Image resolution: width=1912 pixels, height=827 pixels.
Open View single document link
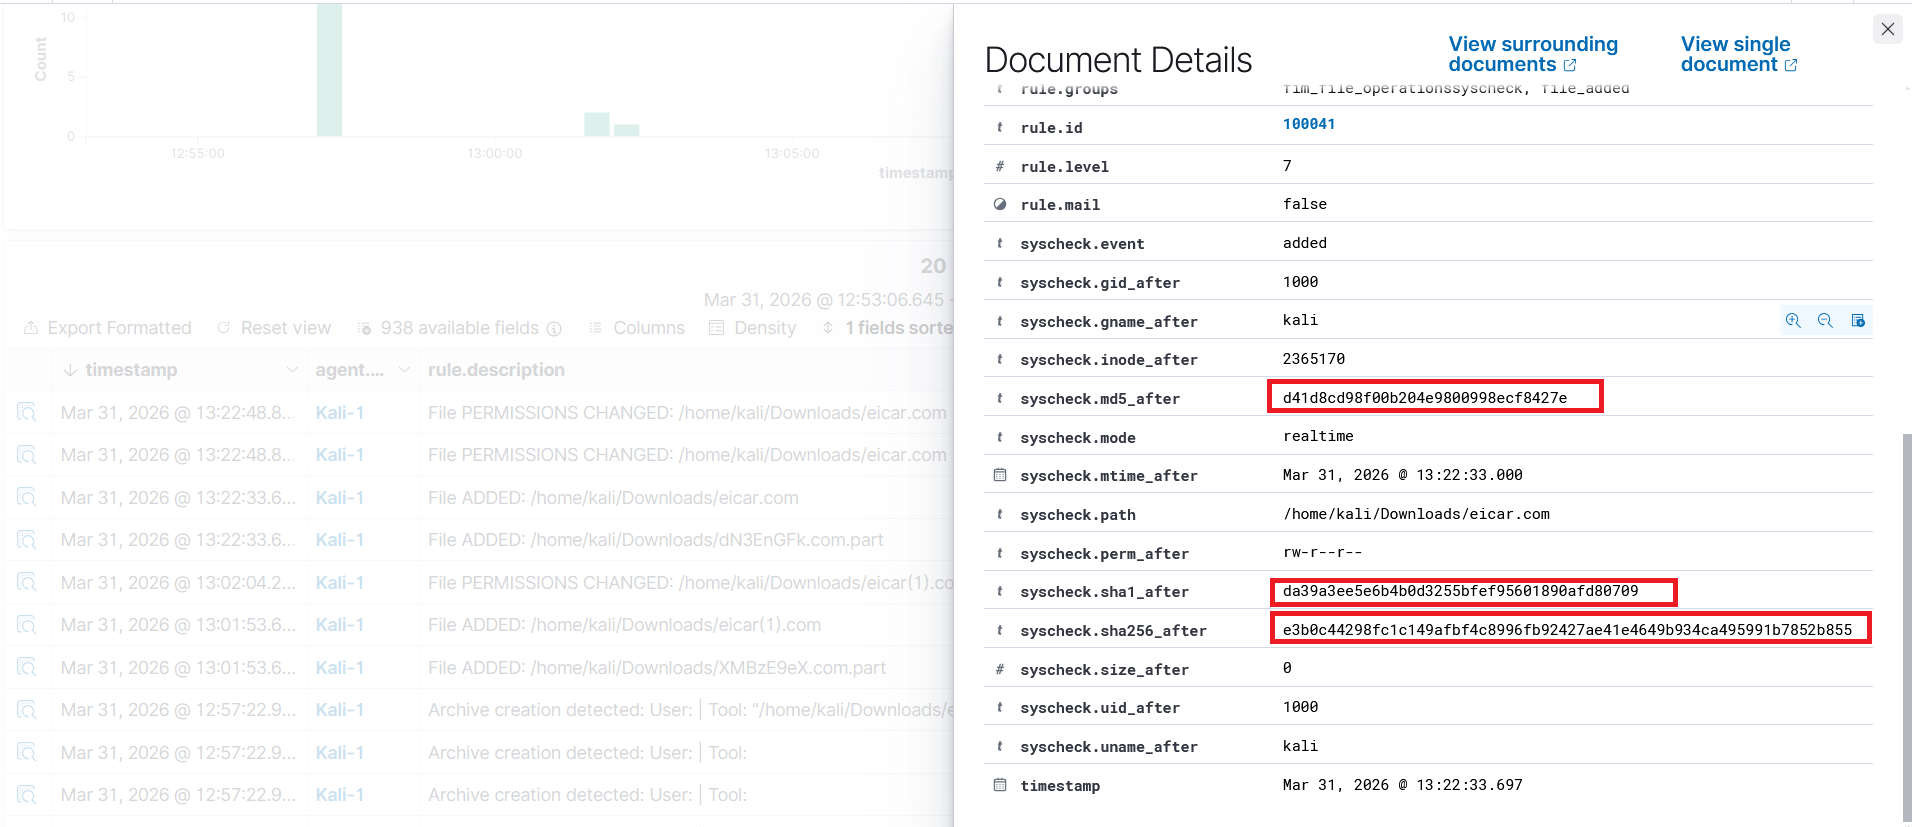click(x=1738, y=54)
